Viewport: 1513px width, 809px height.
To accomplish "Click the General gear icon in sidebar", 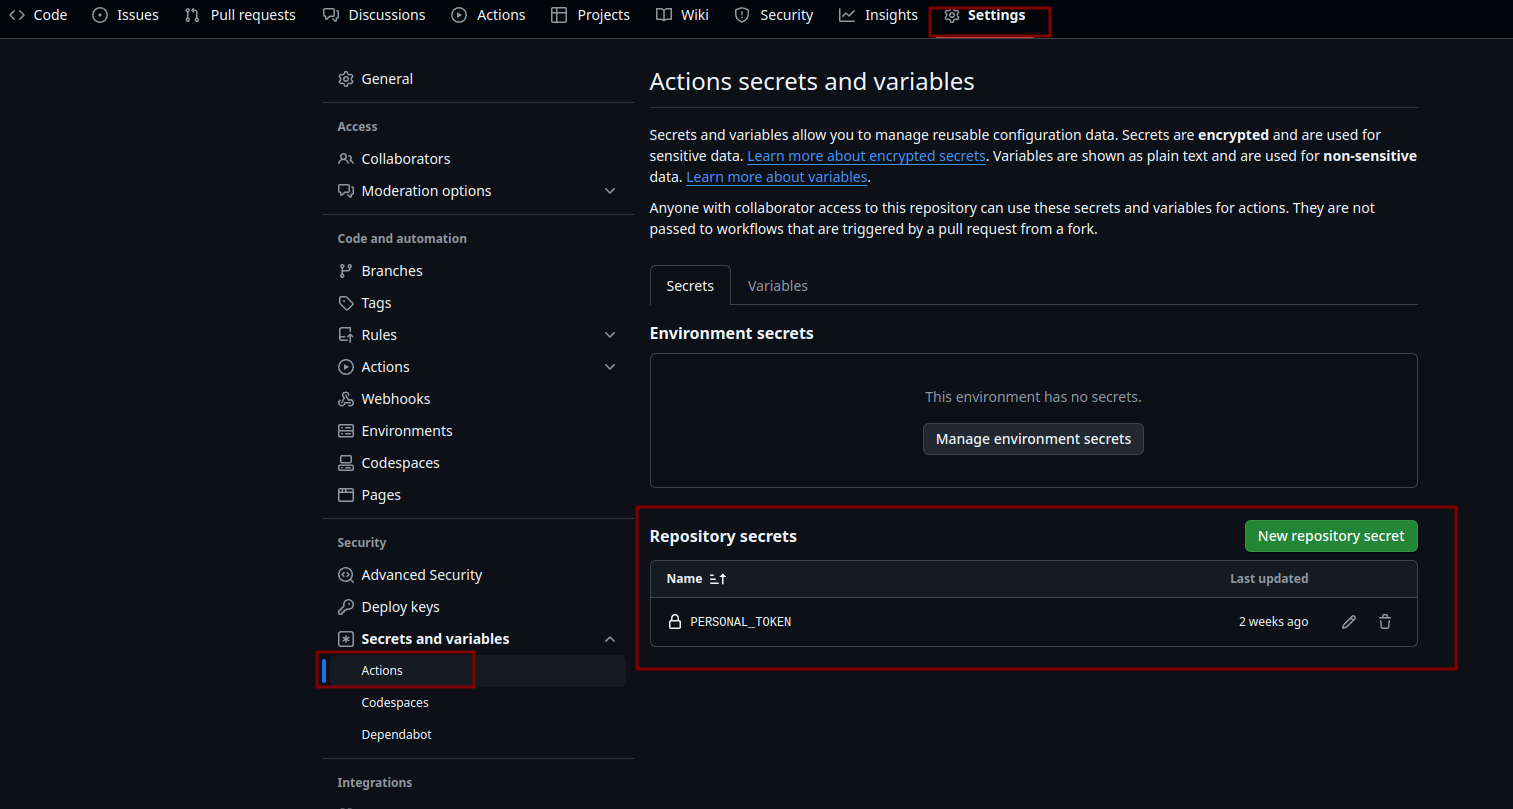I will [346, 79].
